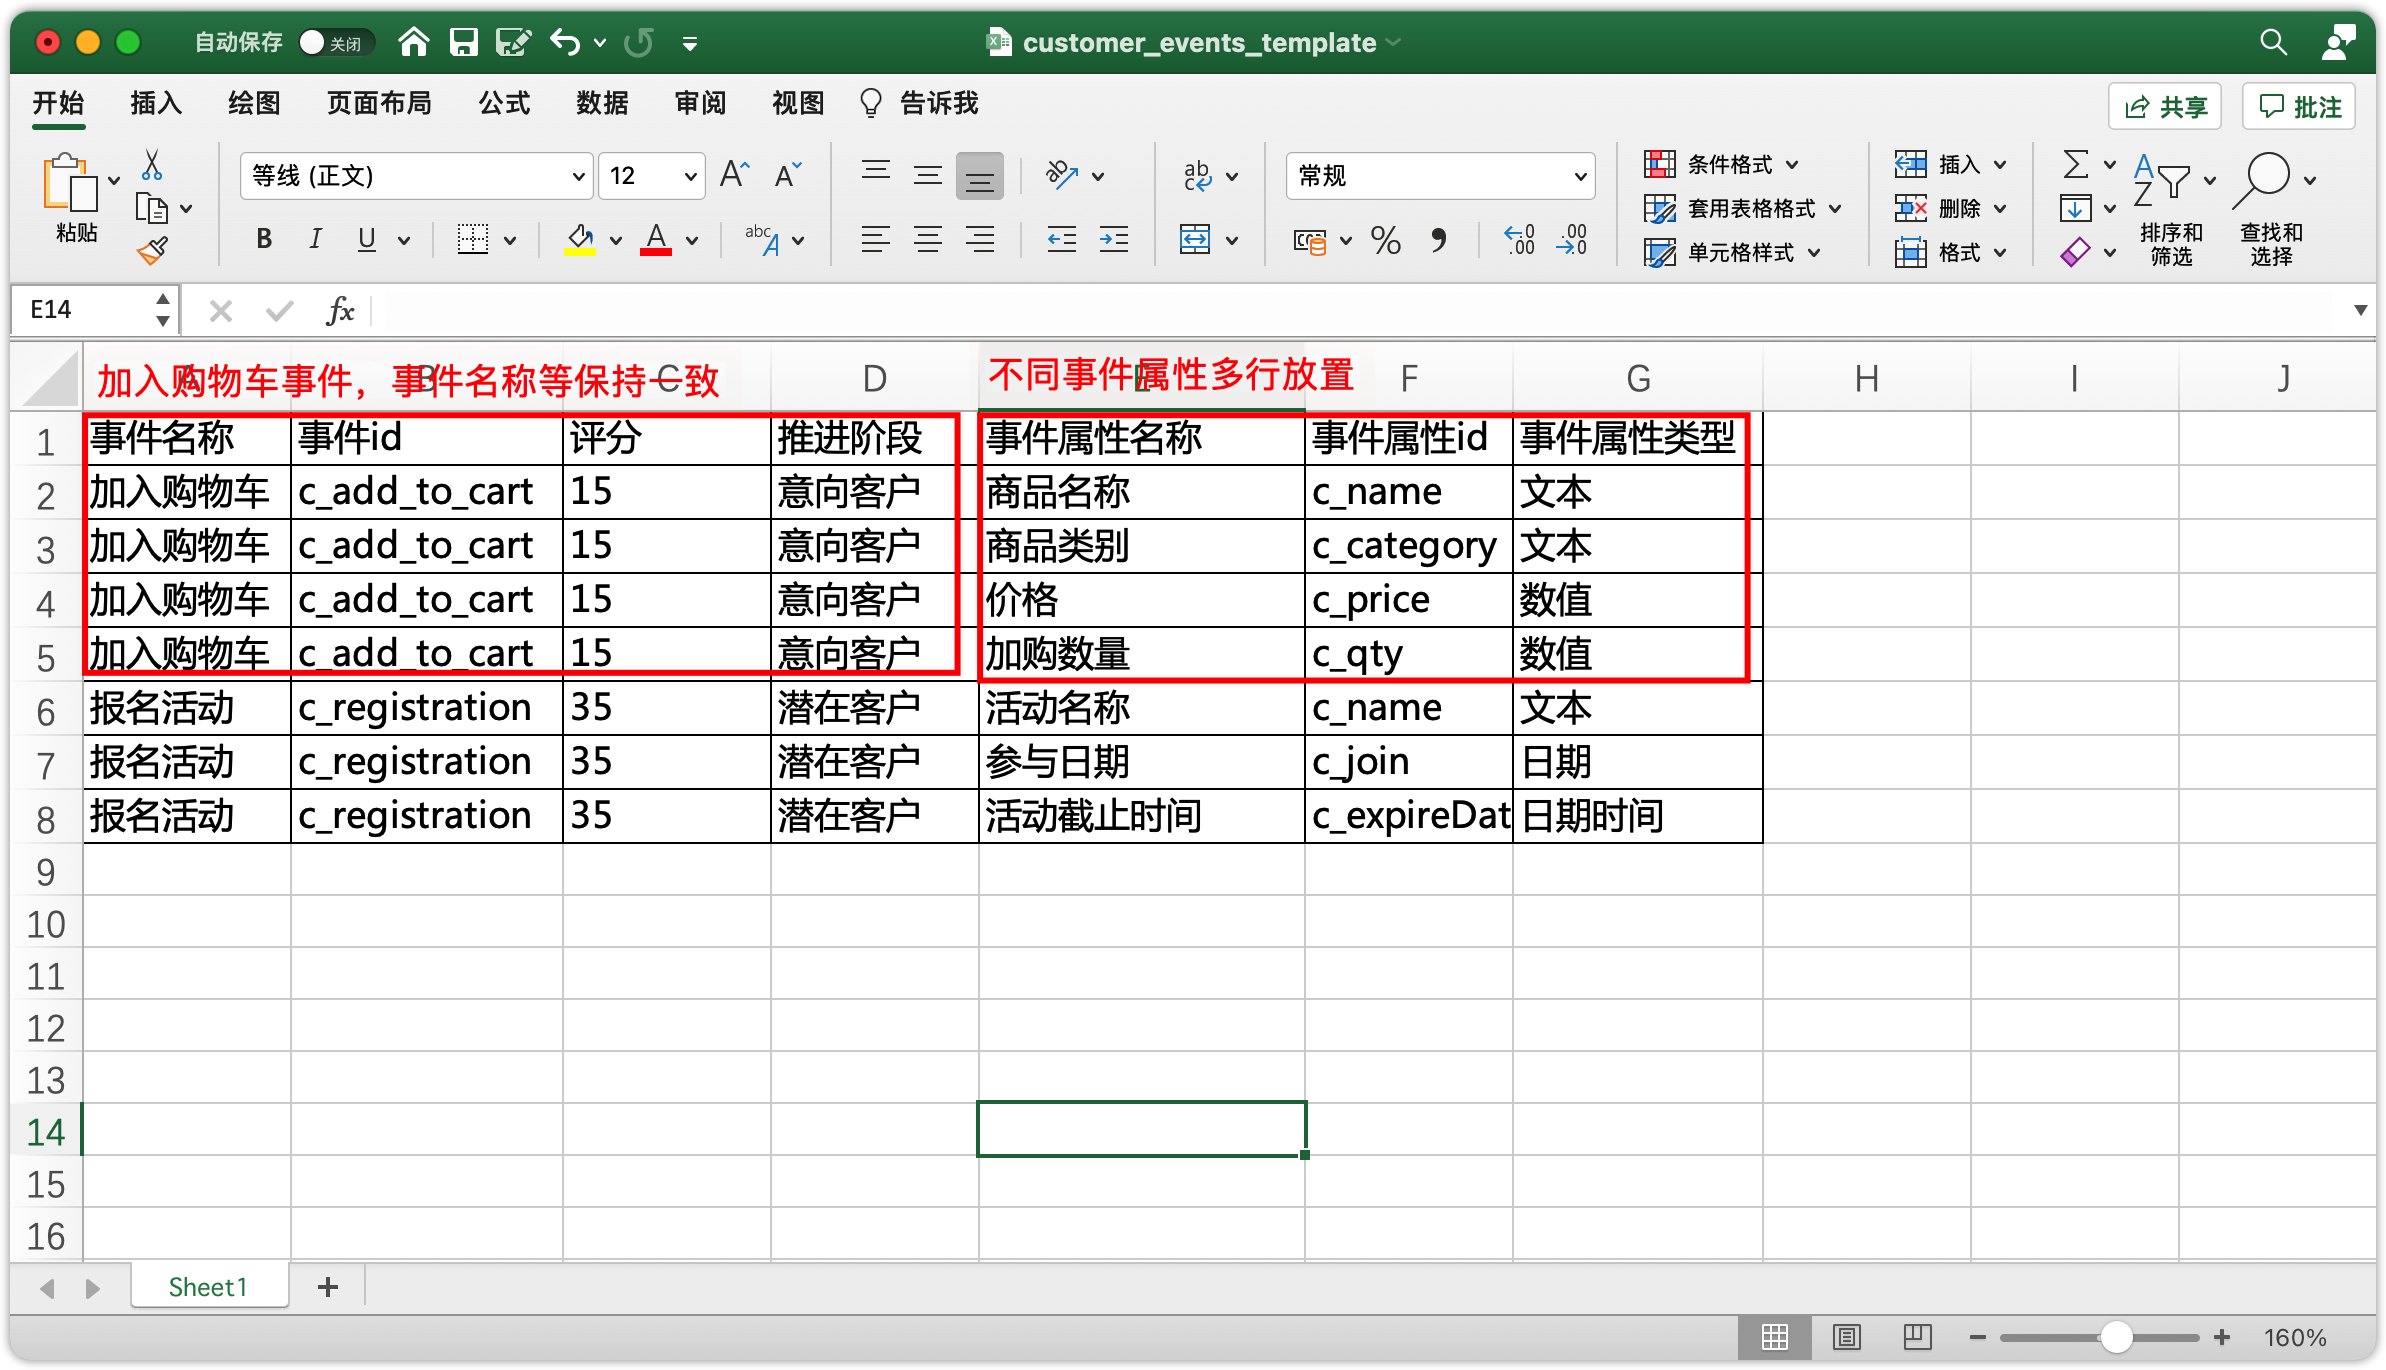Switch to Page Layout view icon
2386x1370 pixels.
coord(1846,1337)
